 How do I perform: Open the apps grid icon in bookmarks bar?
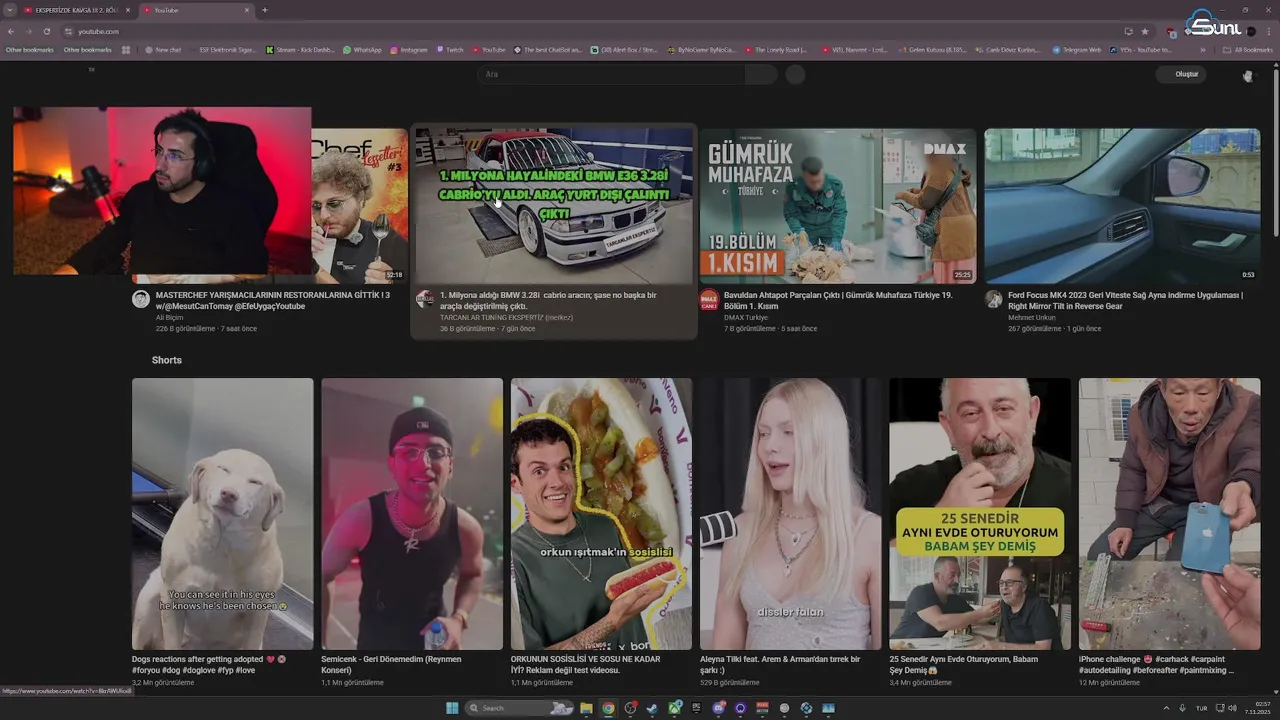pos(128,49)
